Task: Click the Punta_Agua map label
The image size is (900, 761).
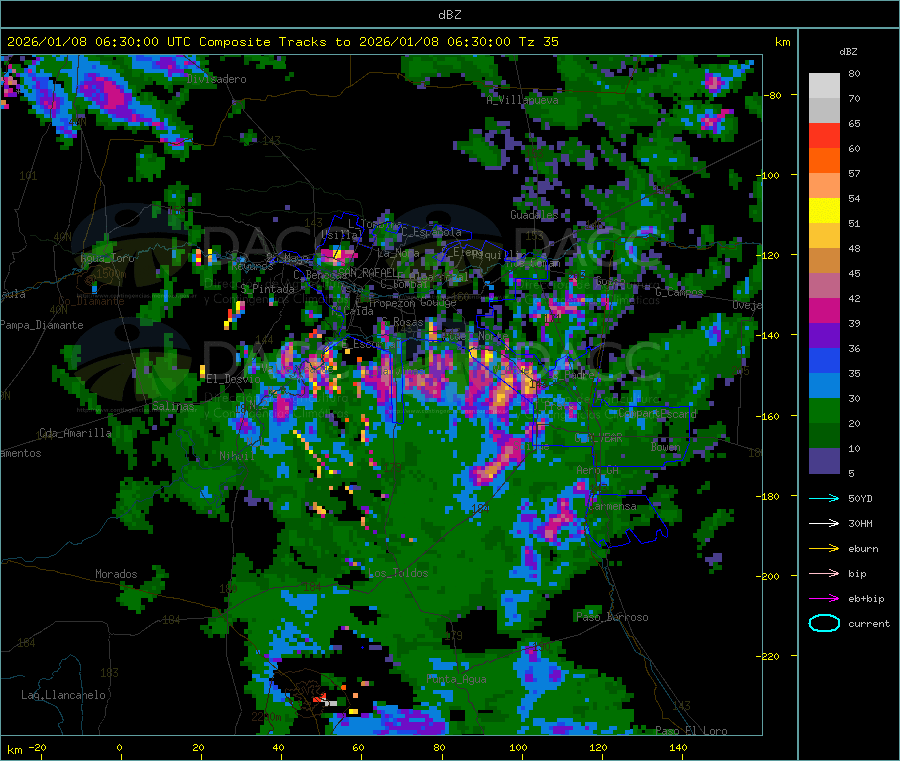Action: [456, 679]
